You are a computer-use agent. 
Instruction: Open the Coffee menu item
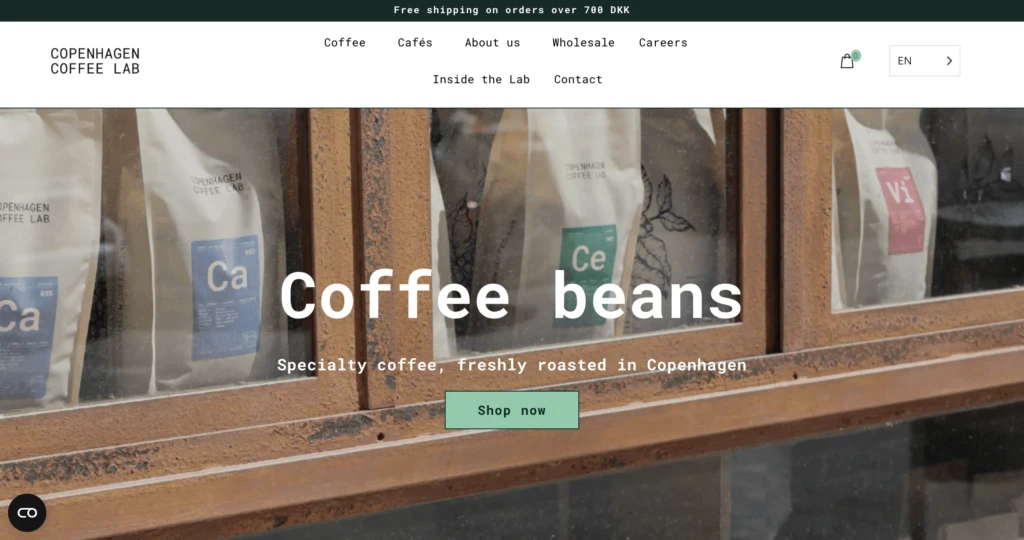point(345,42)
